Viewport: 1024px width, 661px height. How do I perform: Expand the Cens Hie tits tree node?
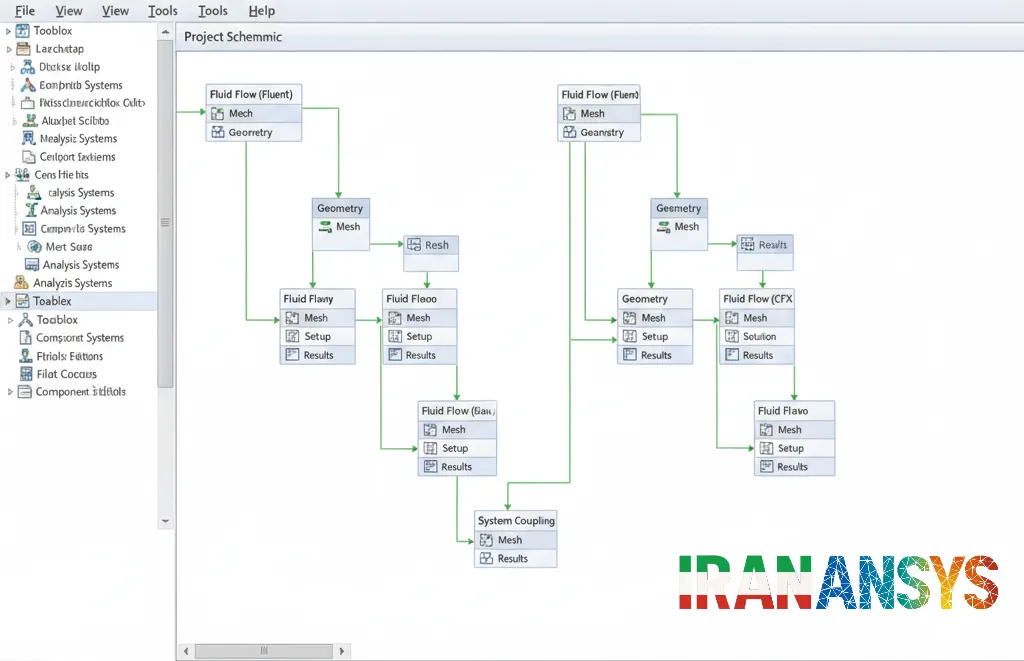pos(8,175)
